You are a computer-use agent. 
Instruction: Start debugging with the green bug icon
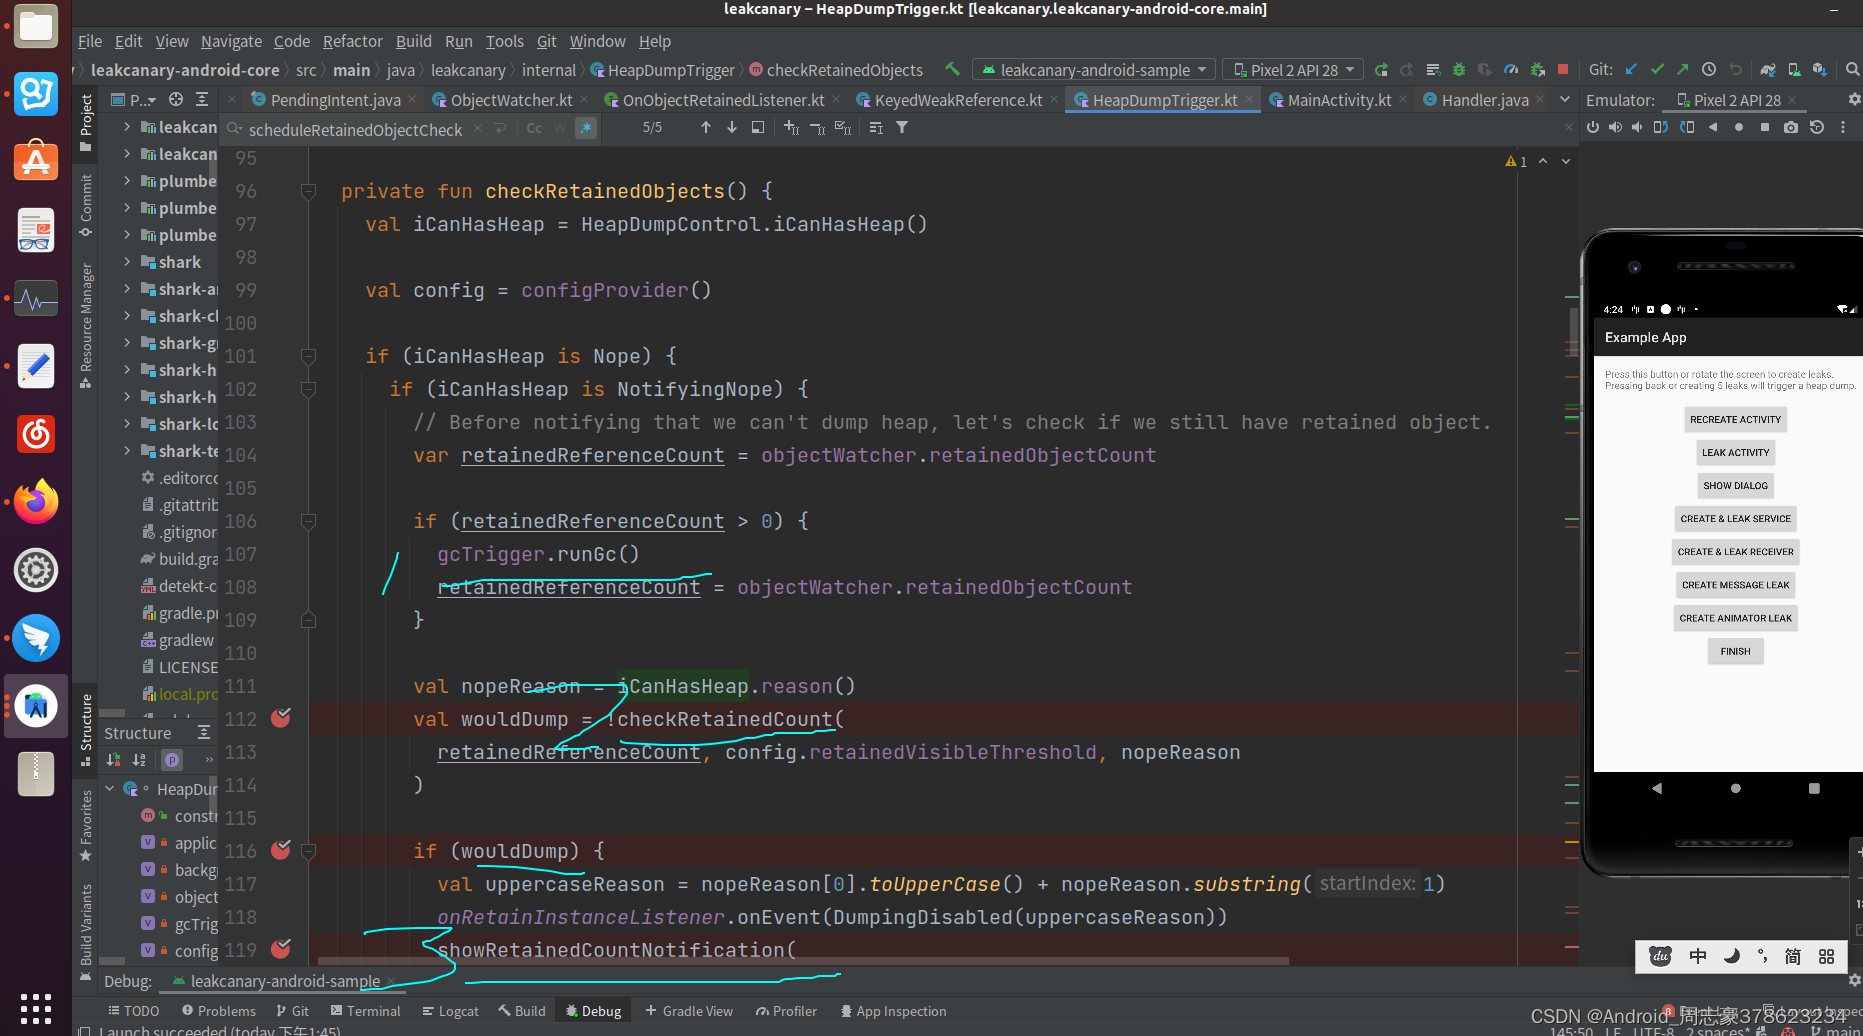point(1459,70)
